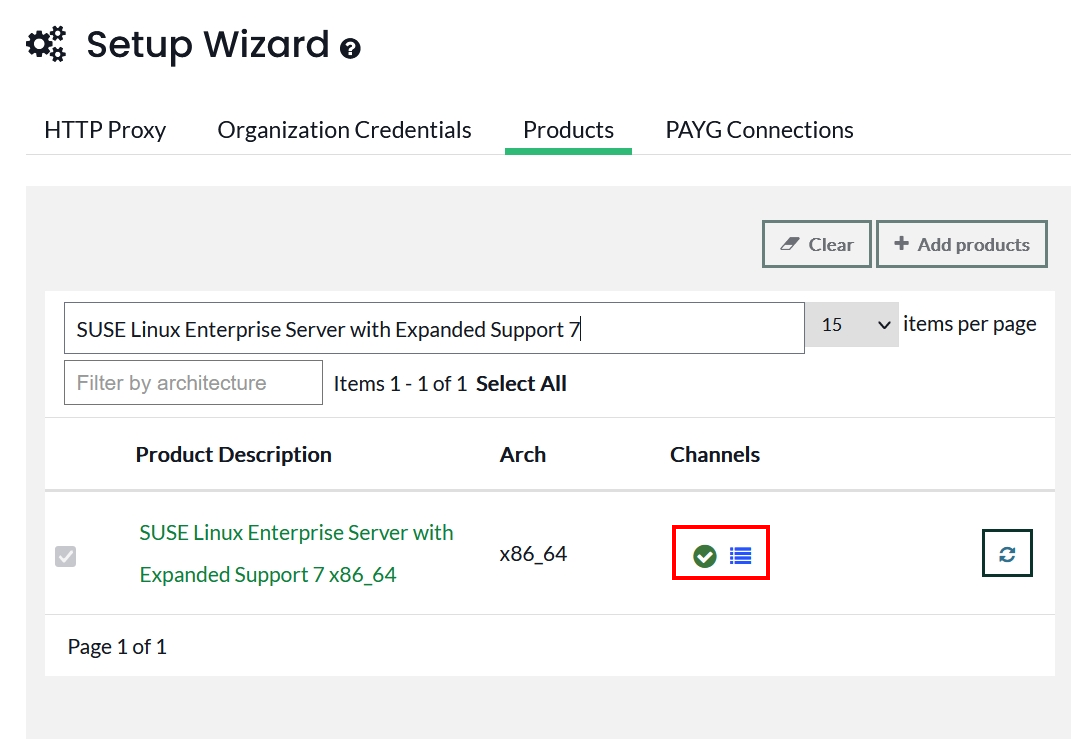Click the items per page label
This screenshot has height=739, width=1071.
point(969,324)
